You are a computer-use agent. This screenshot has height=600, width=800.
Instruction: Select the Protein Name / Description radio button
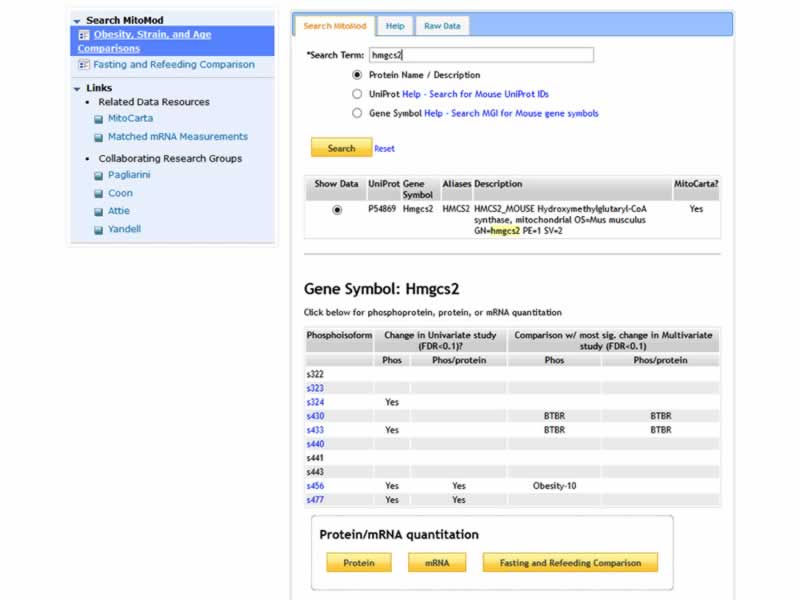(x=357, y=75)
